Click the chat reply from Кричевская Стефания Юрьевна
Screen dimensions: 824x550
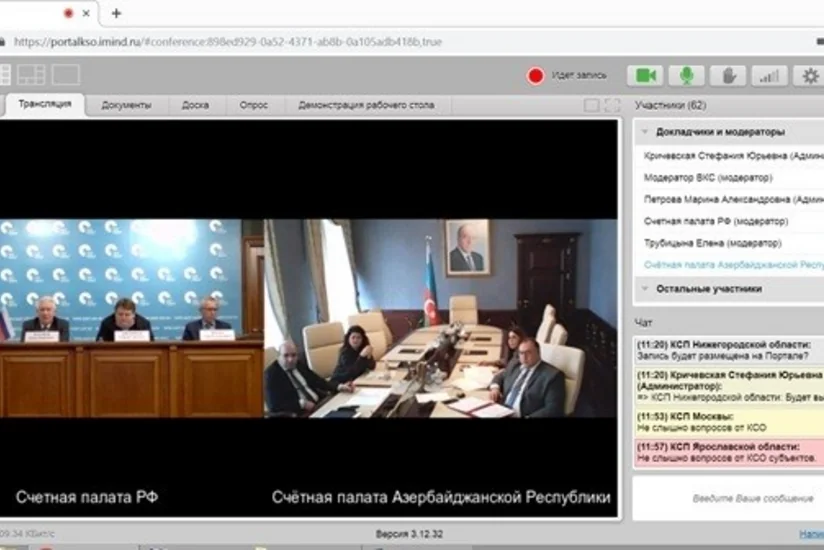729,386
